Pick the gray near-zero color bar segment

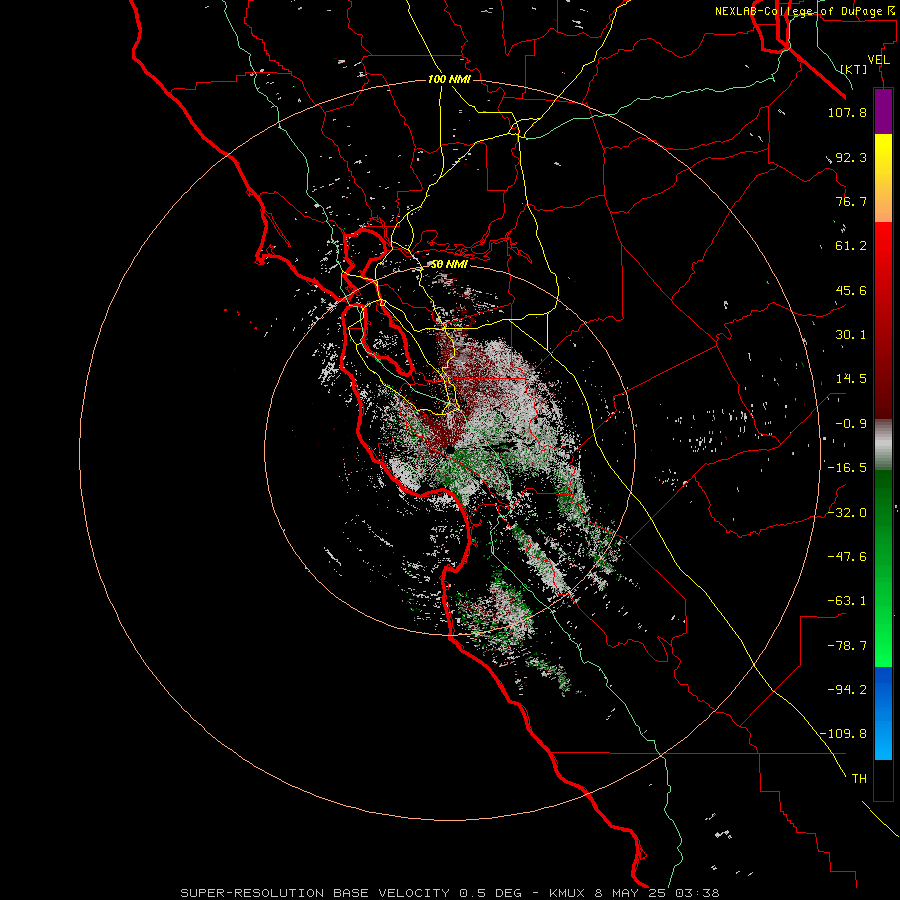click(883, 444)
